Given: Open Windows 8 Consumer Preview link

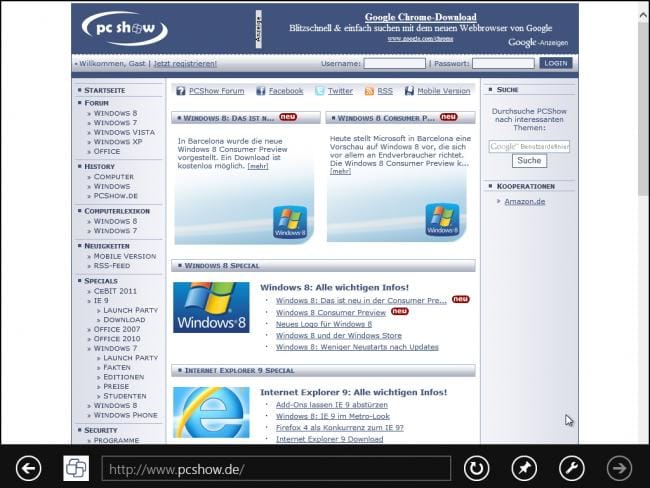Looking at the screenshot, I should click(x=331, y=313).
